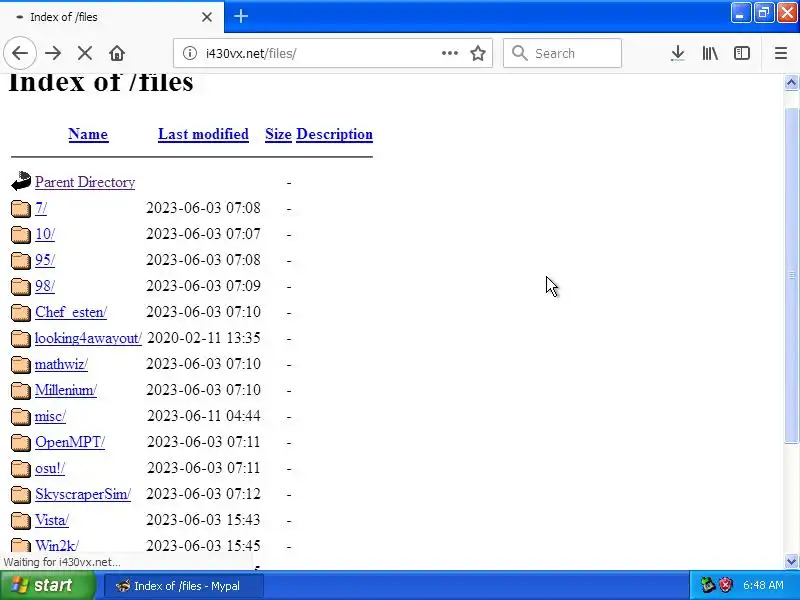Open the Win2k/ folder
Screen dimensions: 800x600
[57, 546]
